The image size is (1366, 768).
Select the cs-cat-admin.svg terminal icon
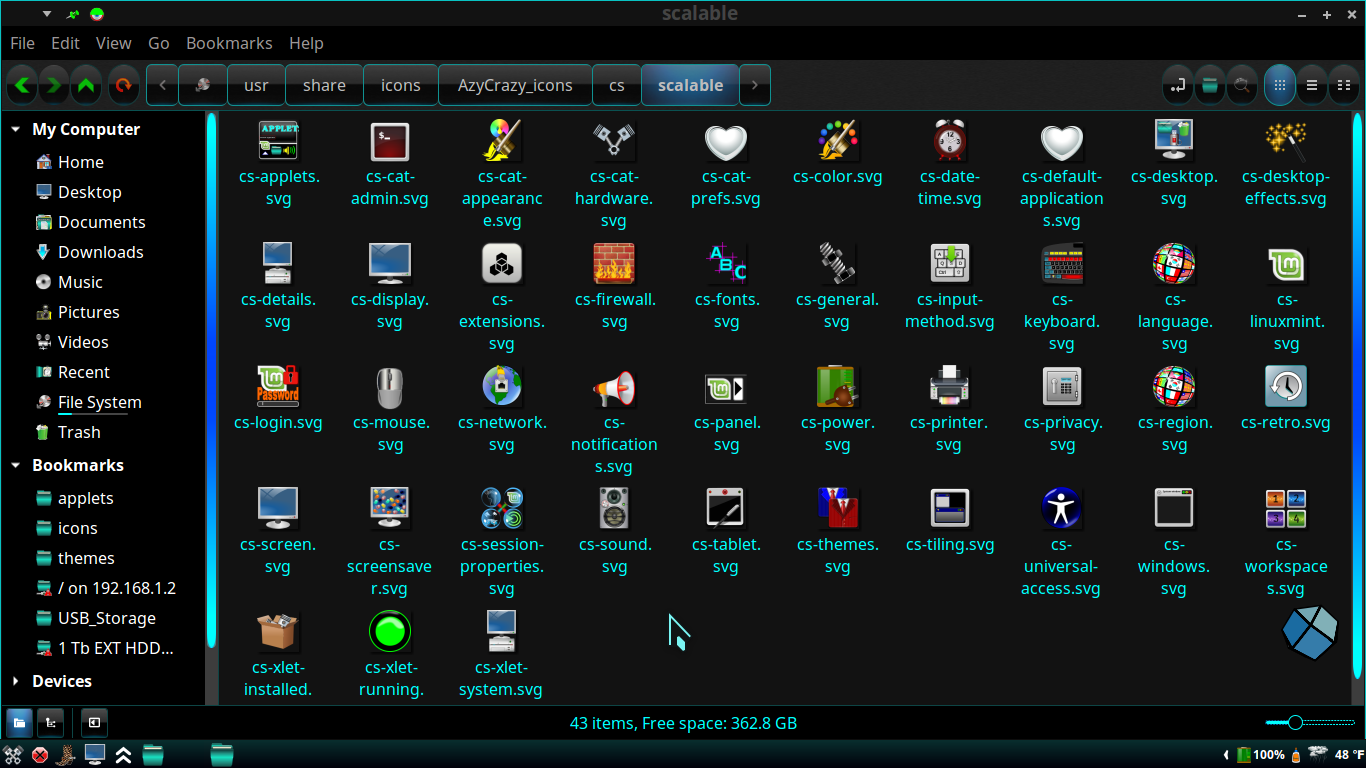(390, 164)
